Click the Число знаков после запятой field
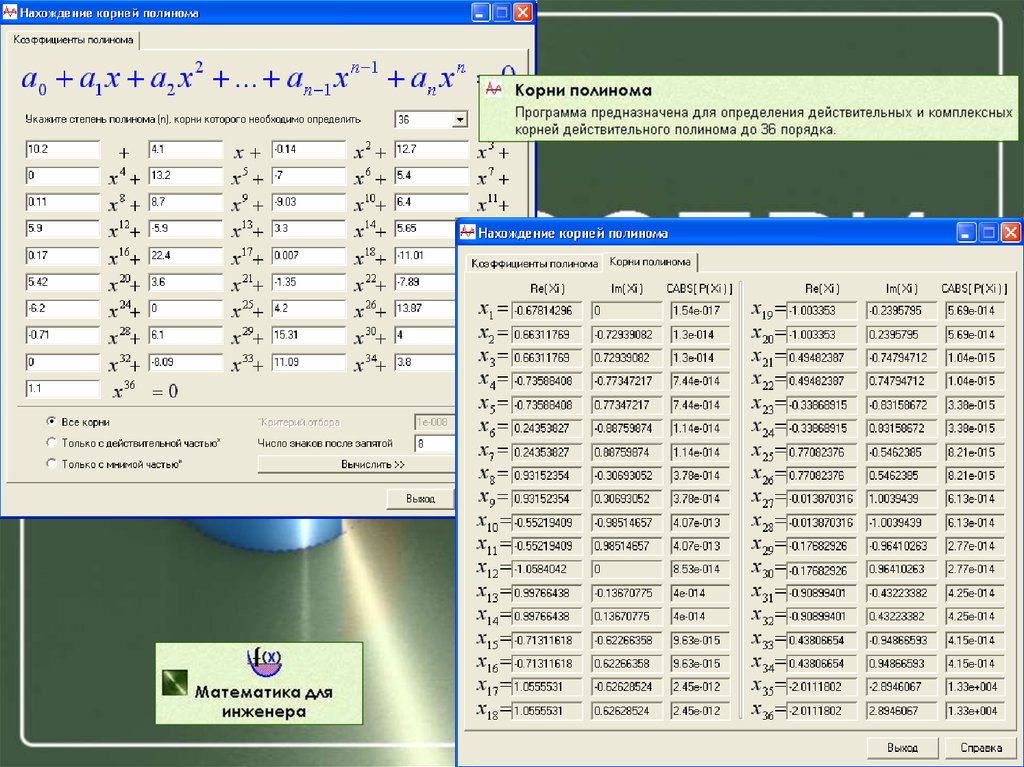This screenshot has width=1024, height=767. click(x=434, y=443)
